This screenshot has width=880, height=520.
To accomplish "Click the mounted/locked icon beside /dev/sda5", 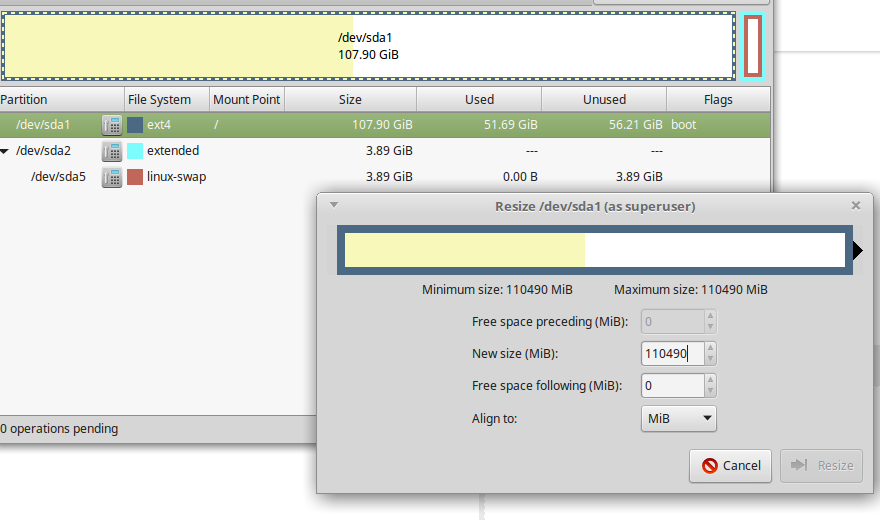I will [x=112, y=177].
